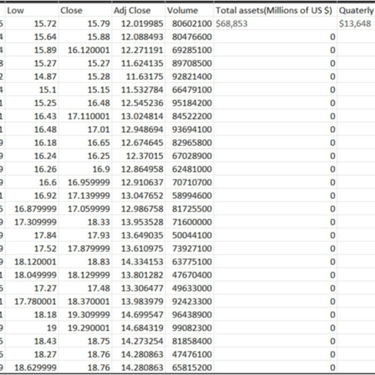The height and width of the screenshot is (375, 375).
Task: Select the Close value 16.959999
Action: coord(89,182)
